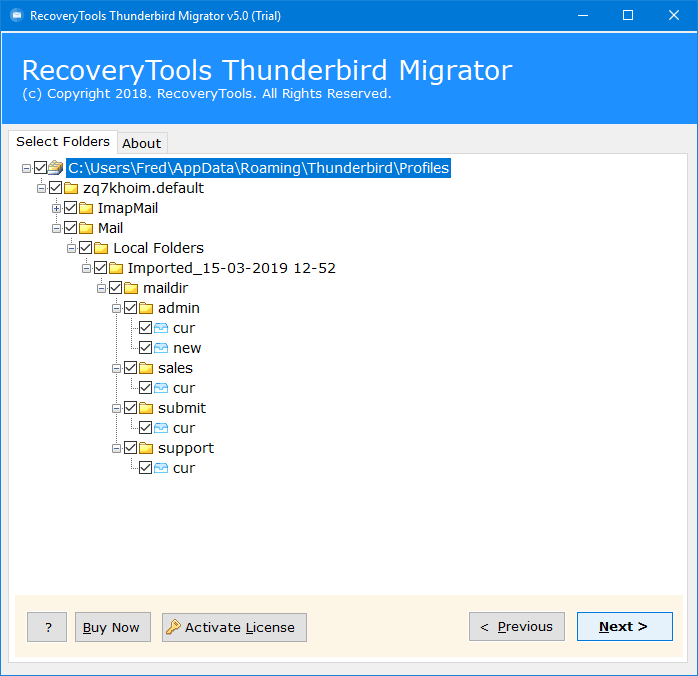Close the Thunderbird Migrator window

click(674, 16)
